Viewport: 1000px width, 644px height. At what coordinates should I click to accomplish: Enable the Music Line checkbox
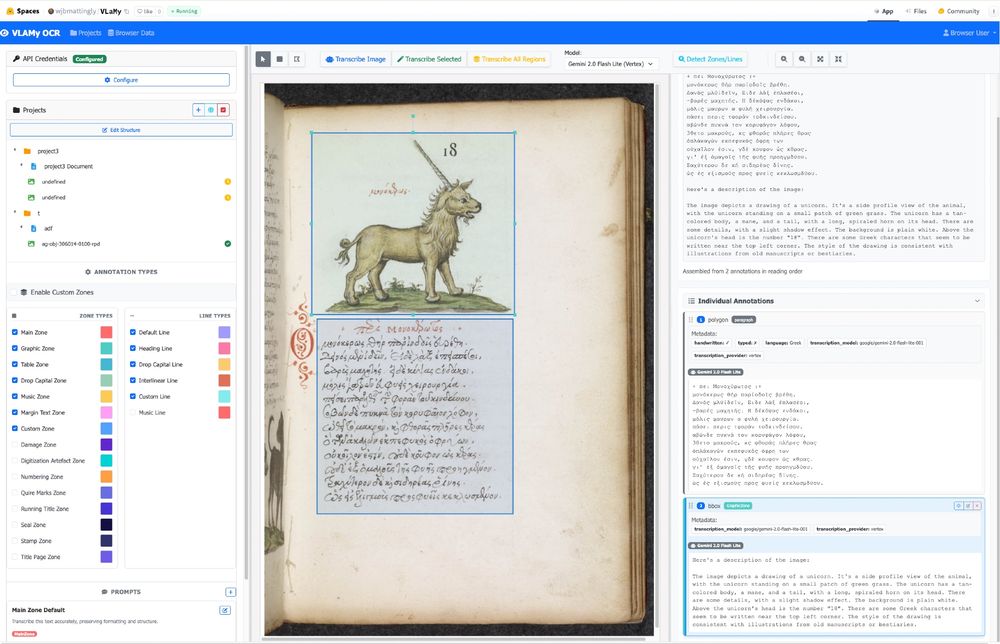click(133, 413)
